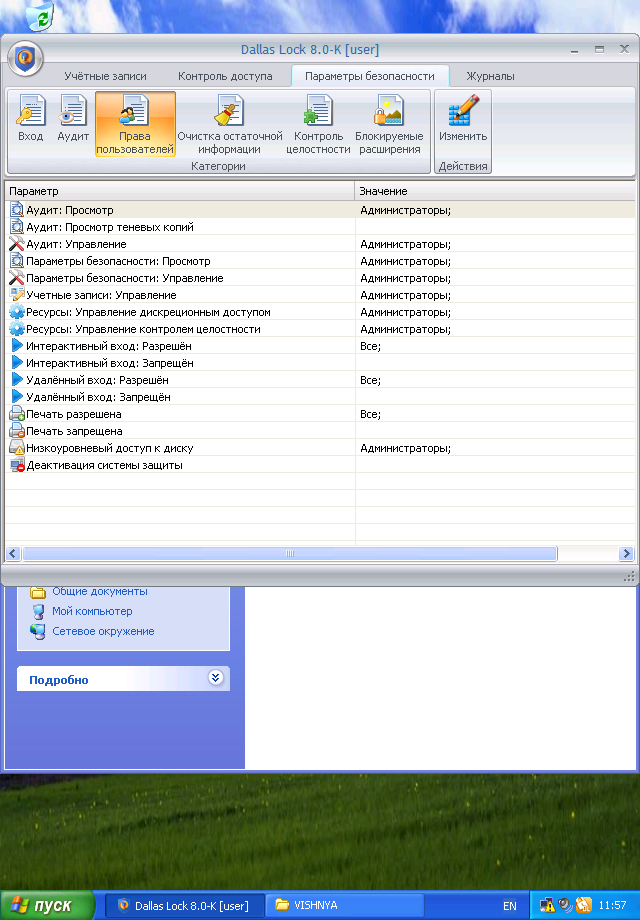Click the horizontal scrollbar right arrow

[627, 553]
